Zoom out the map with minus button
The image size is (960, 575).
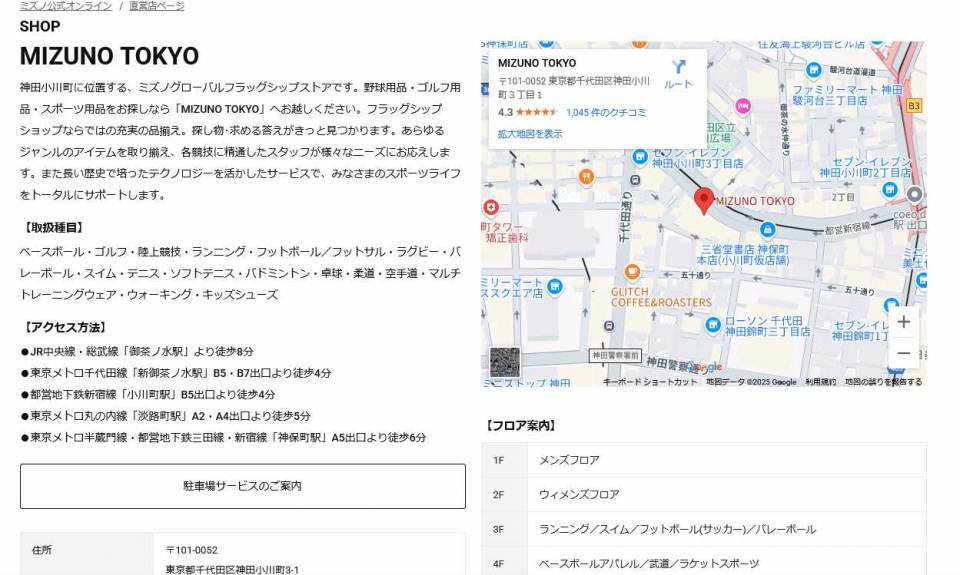pos(903,354)
